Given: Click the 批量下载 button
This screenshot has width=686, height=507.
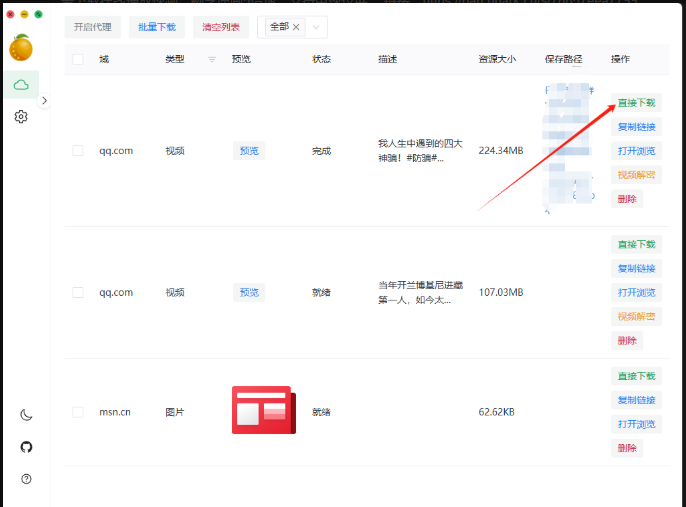Looking at the screenshot, I should click(157, 27).
